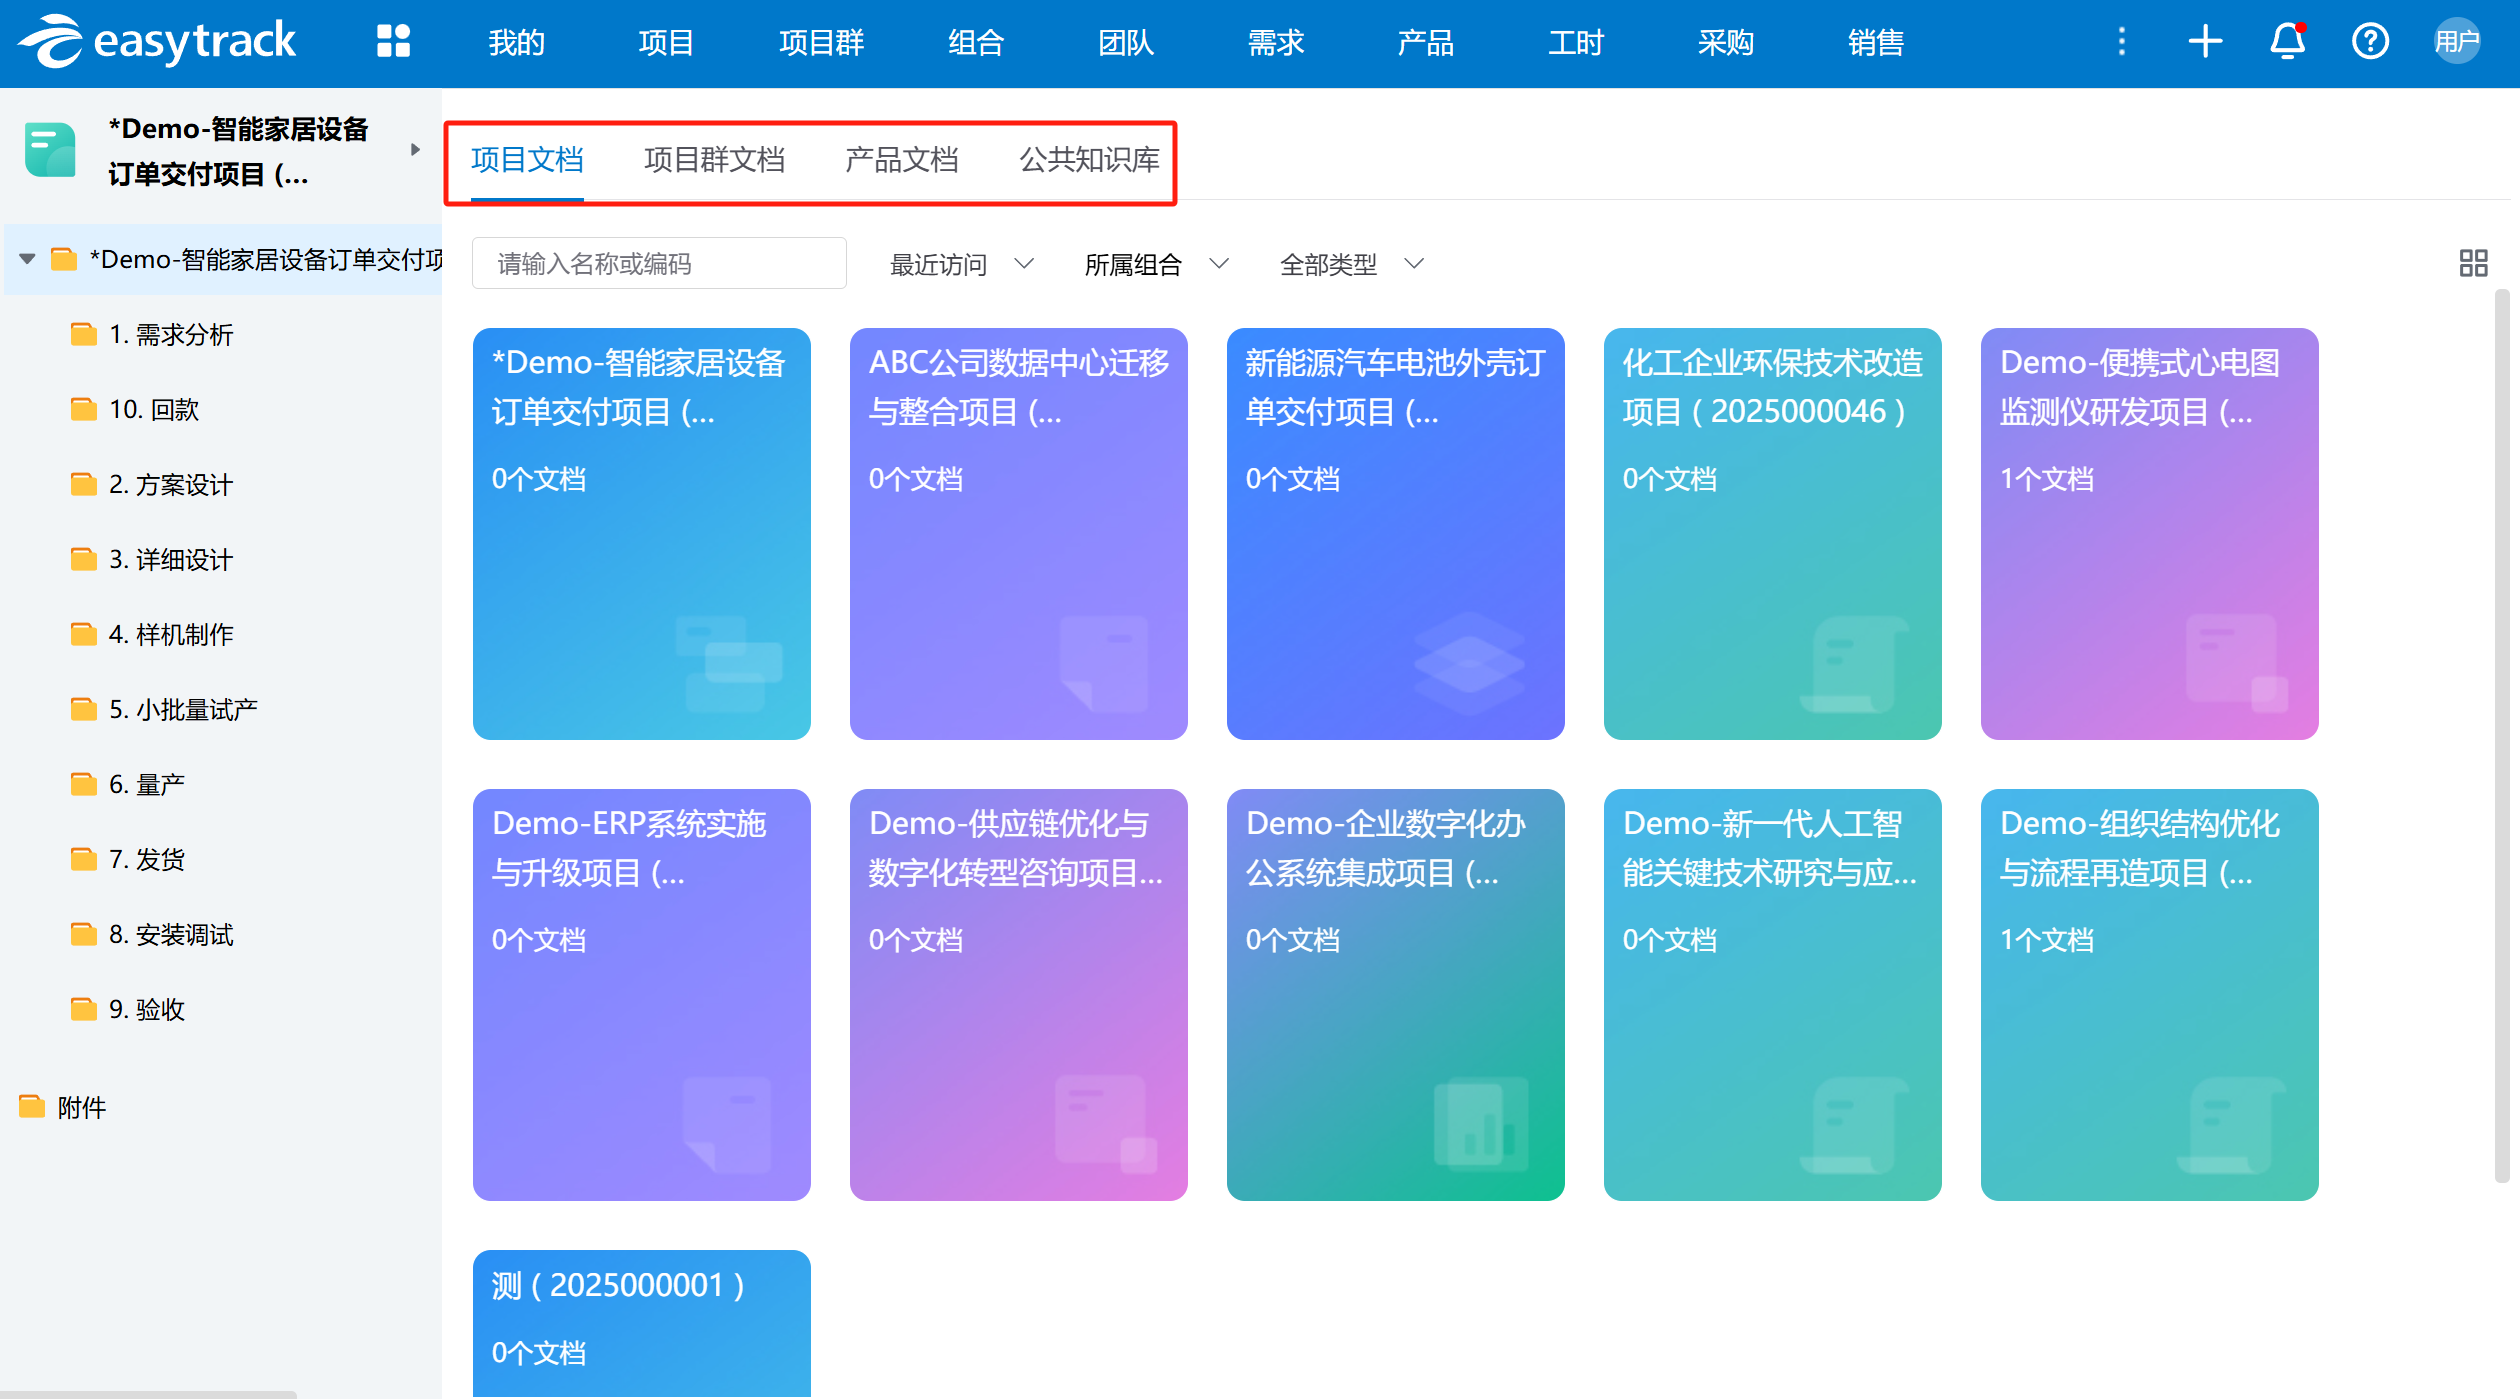Expand the 最近访问 sort dropdown
Screen dimensions: 2520x1399
pos(961,264)
